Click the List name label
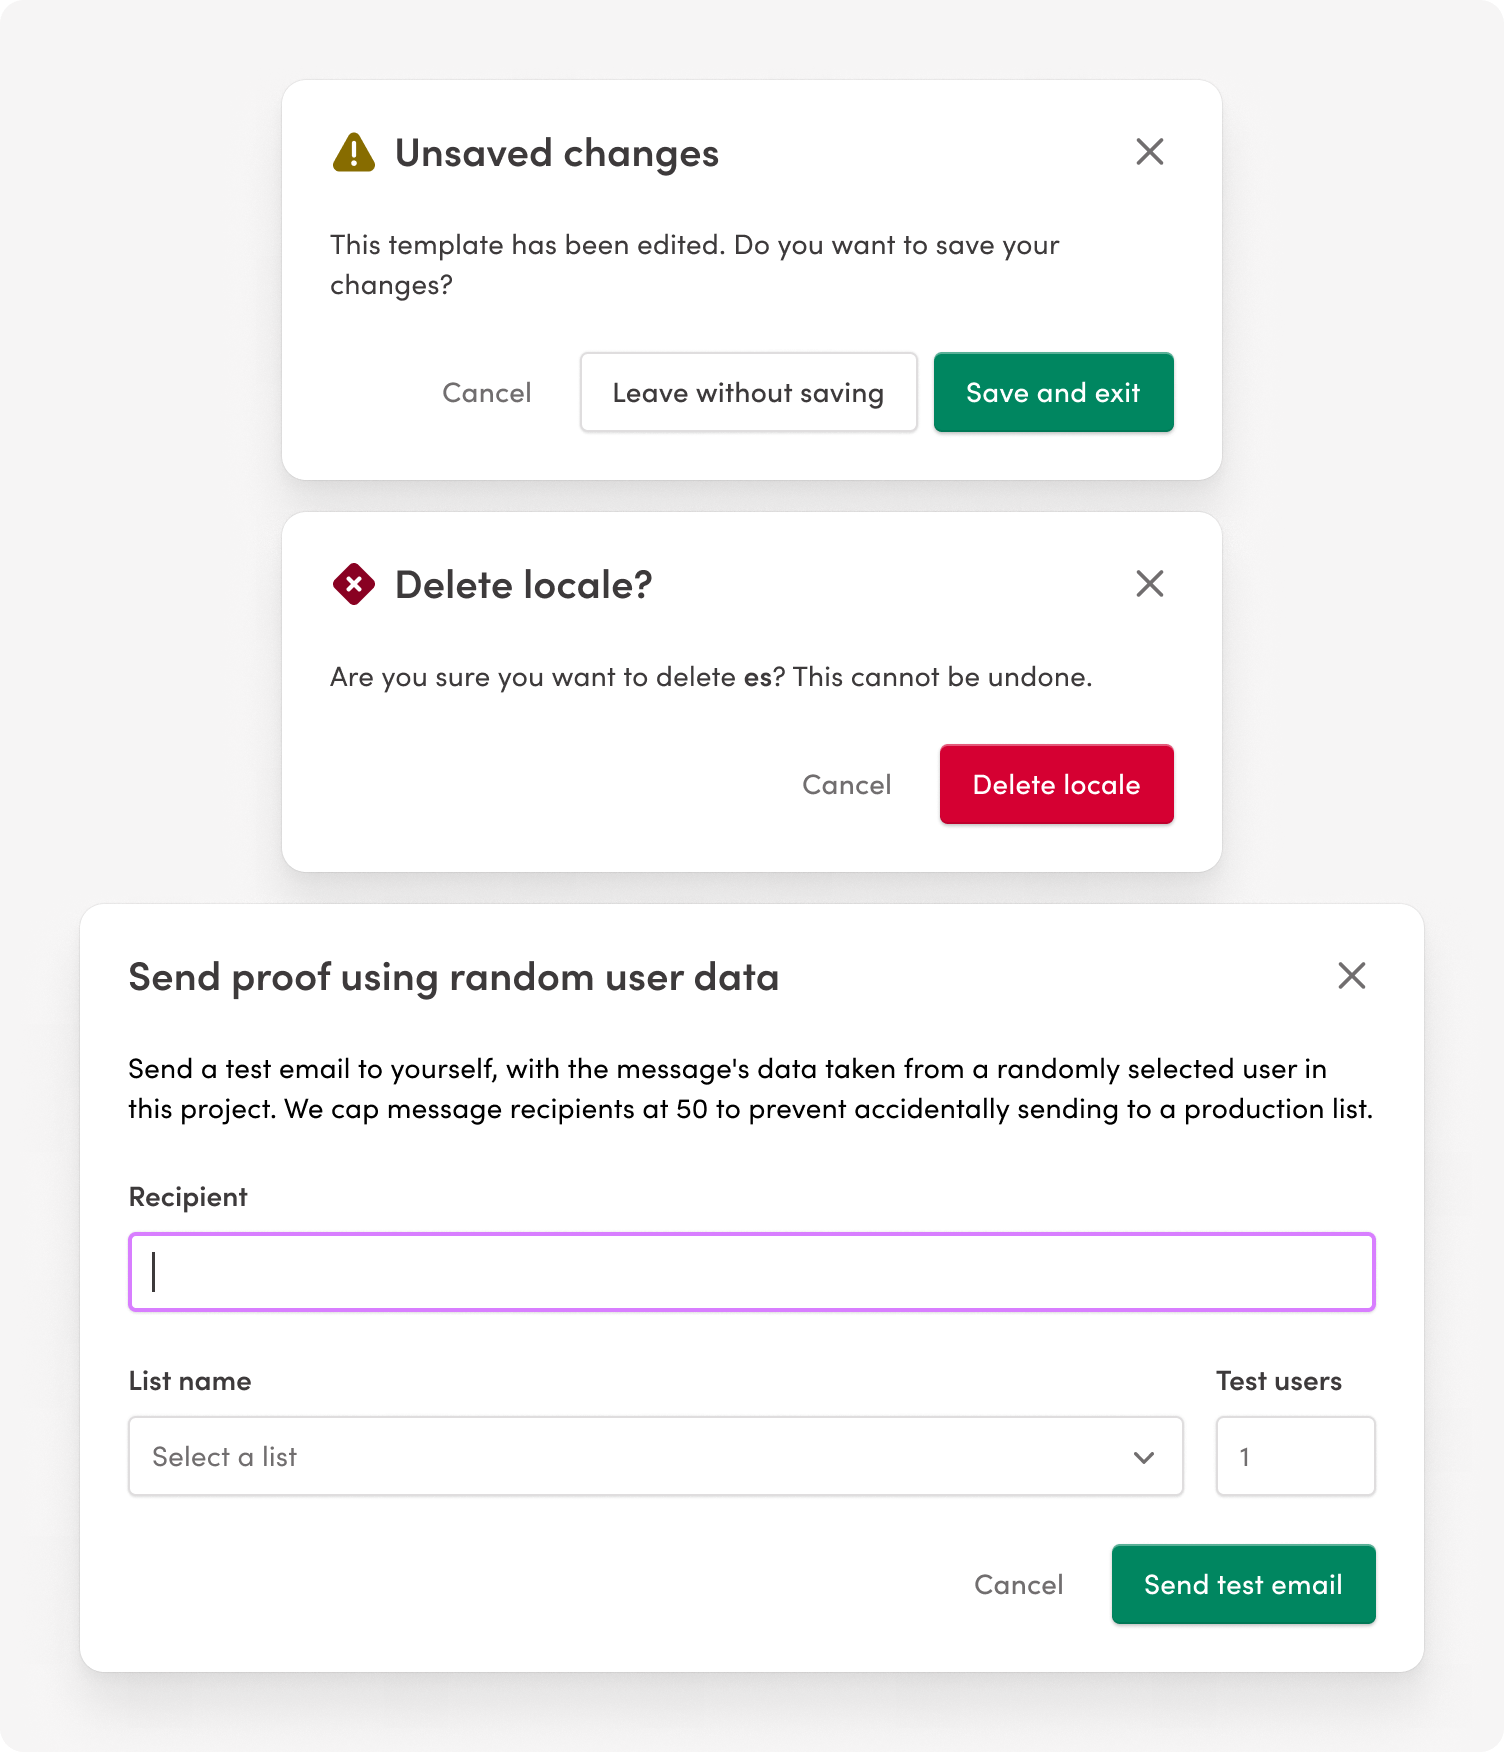This screenshot has height=1752, width=1504. 189,1380
